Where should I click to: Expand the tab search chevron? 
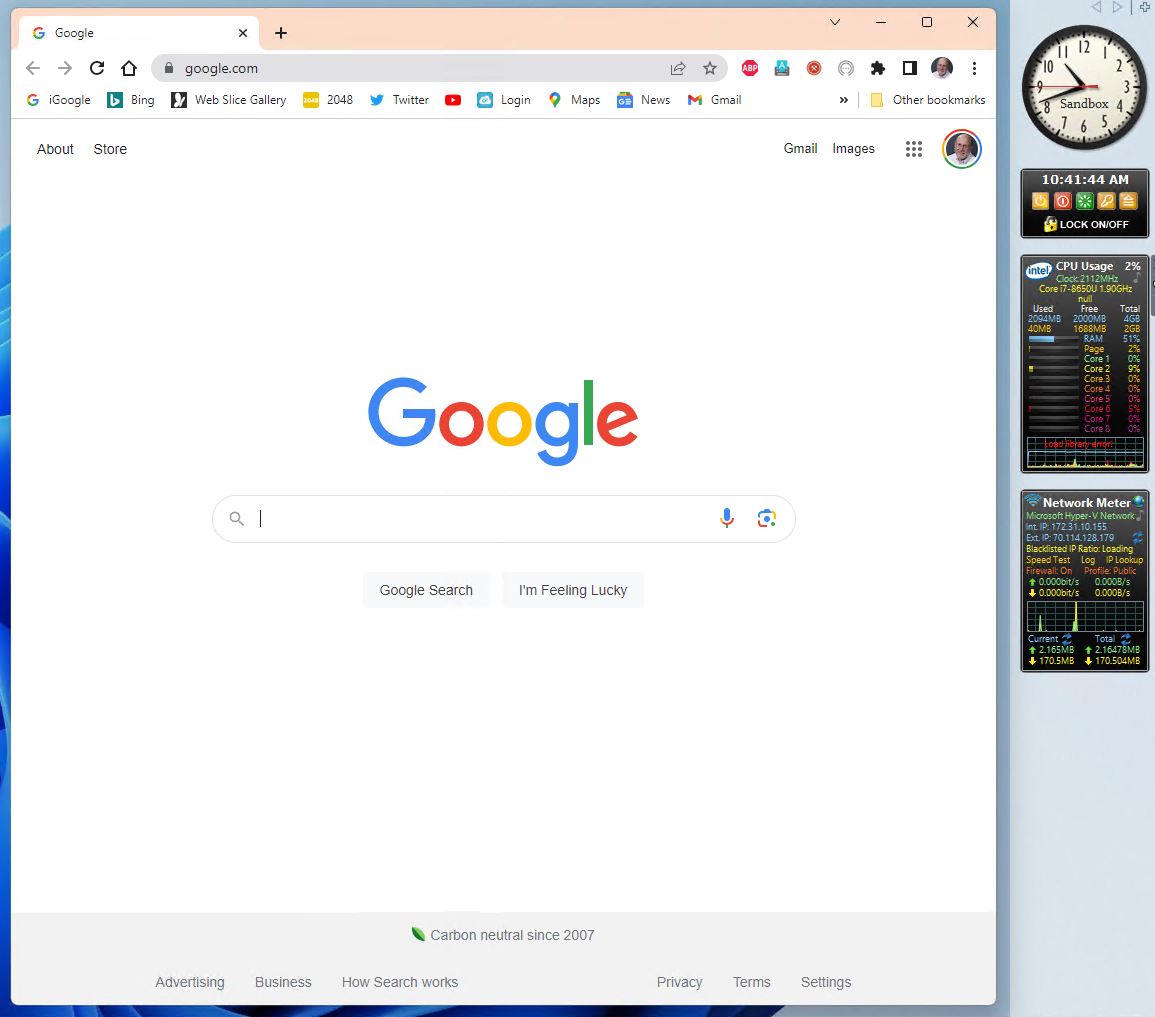835,22
